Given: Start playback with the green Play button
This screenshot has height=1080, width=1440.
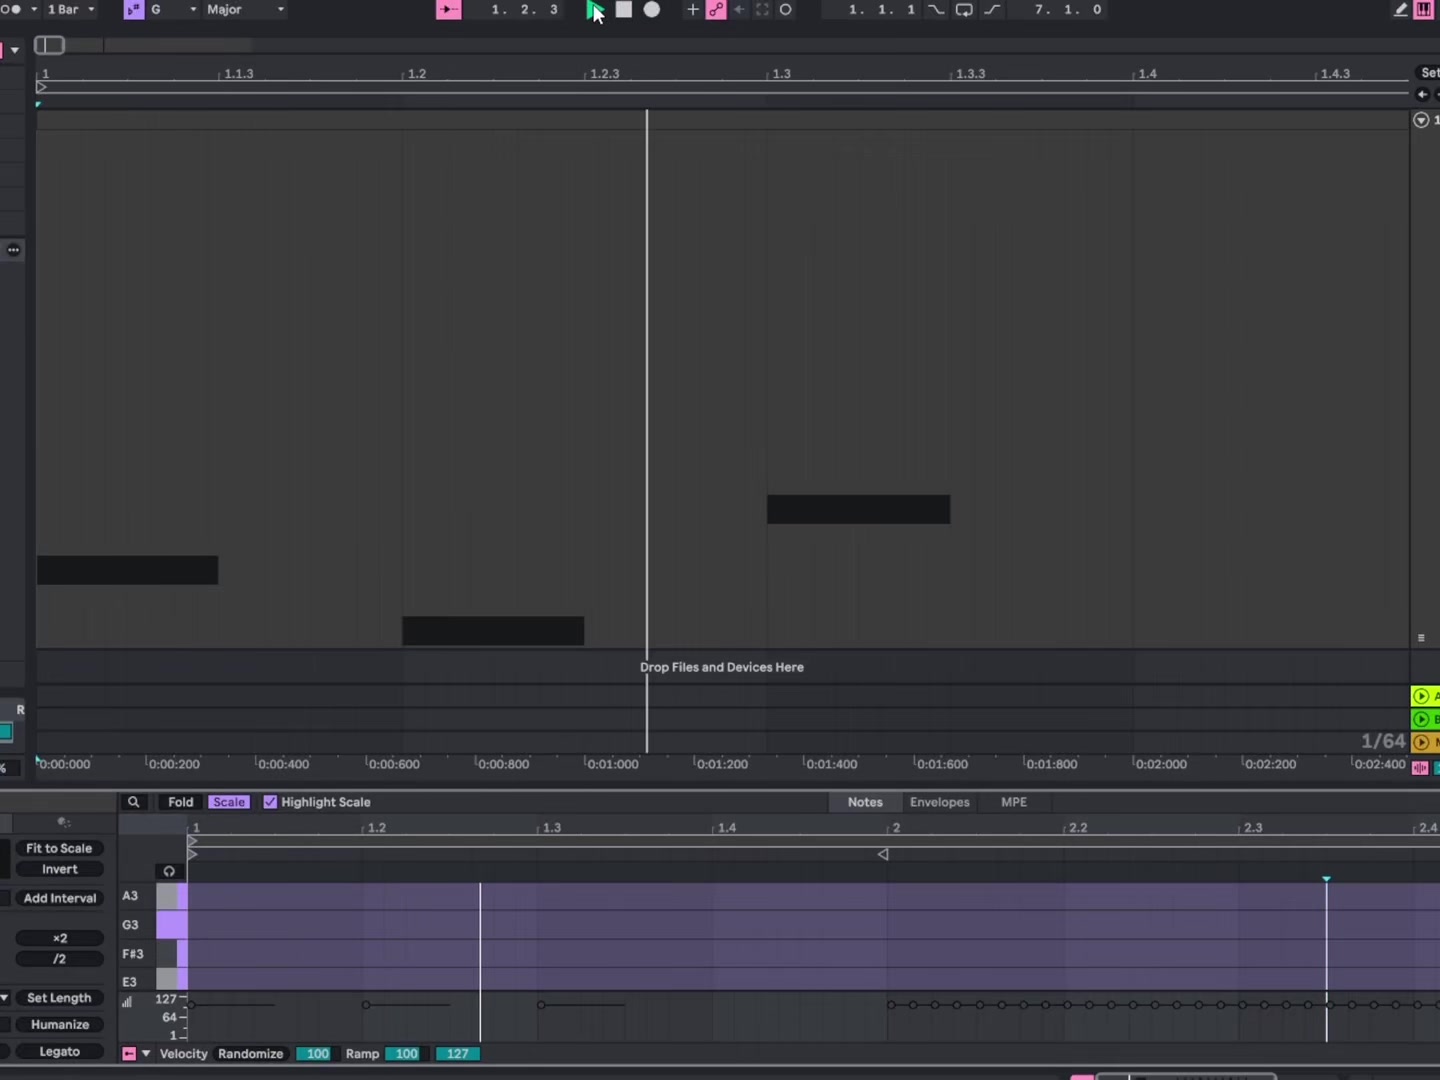Looking at the screenshot, I should (595, 10).
